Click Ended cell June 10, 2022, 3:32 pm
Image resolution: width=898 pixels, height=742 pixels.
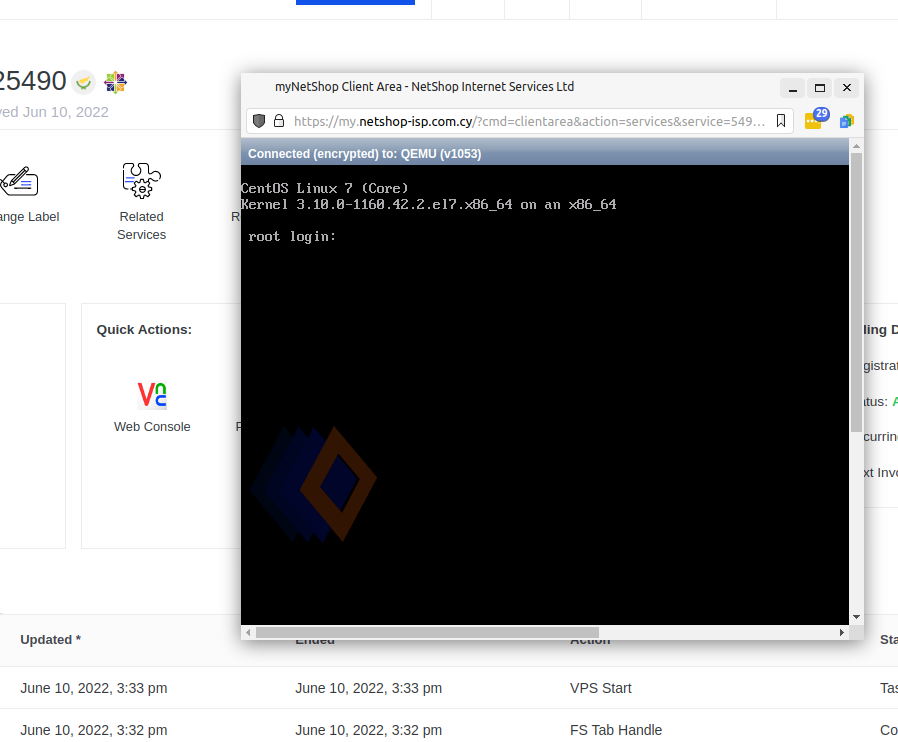tap(369, 731)
